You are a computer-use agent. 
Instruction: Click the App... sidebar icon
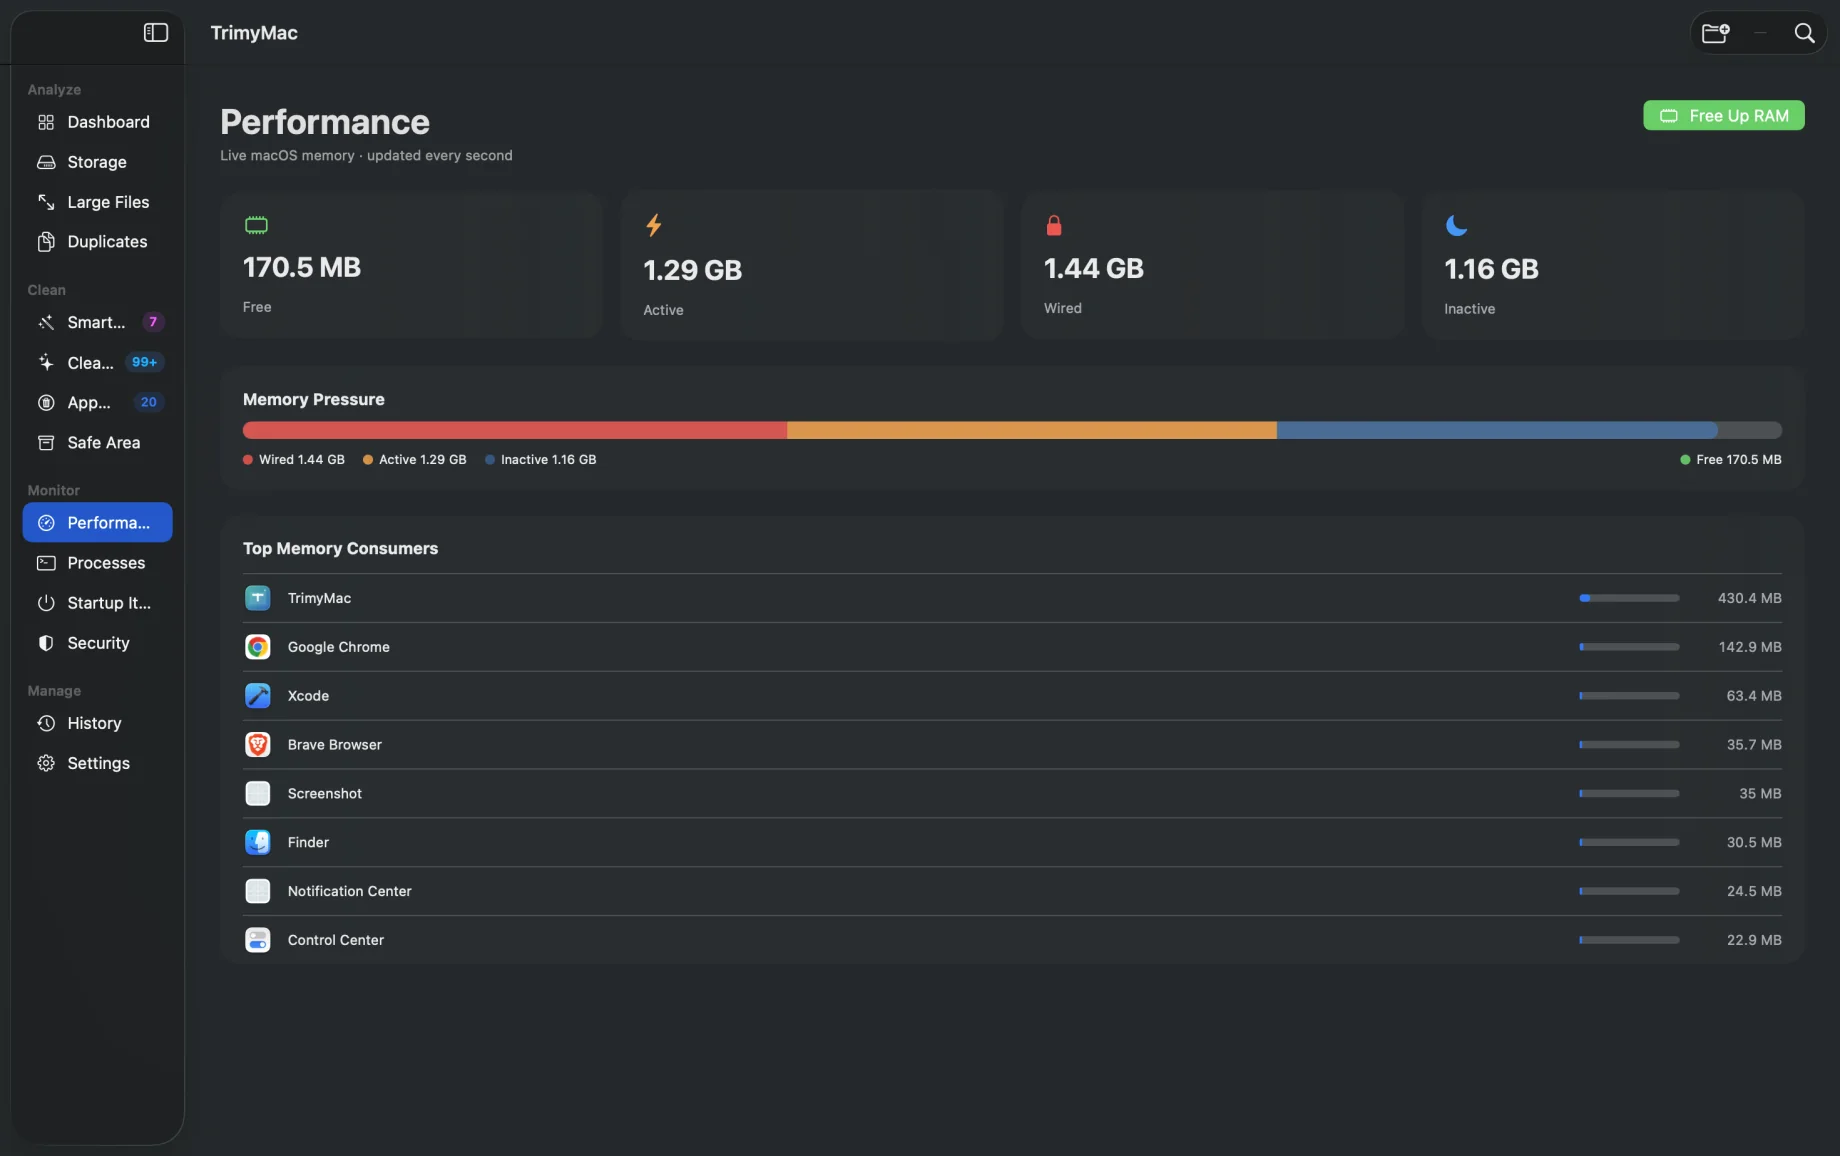click(x=46, y=402)
